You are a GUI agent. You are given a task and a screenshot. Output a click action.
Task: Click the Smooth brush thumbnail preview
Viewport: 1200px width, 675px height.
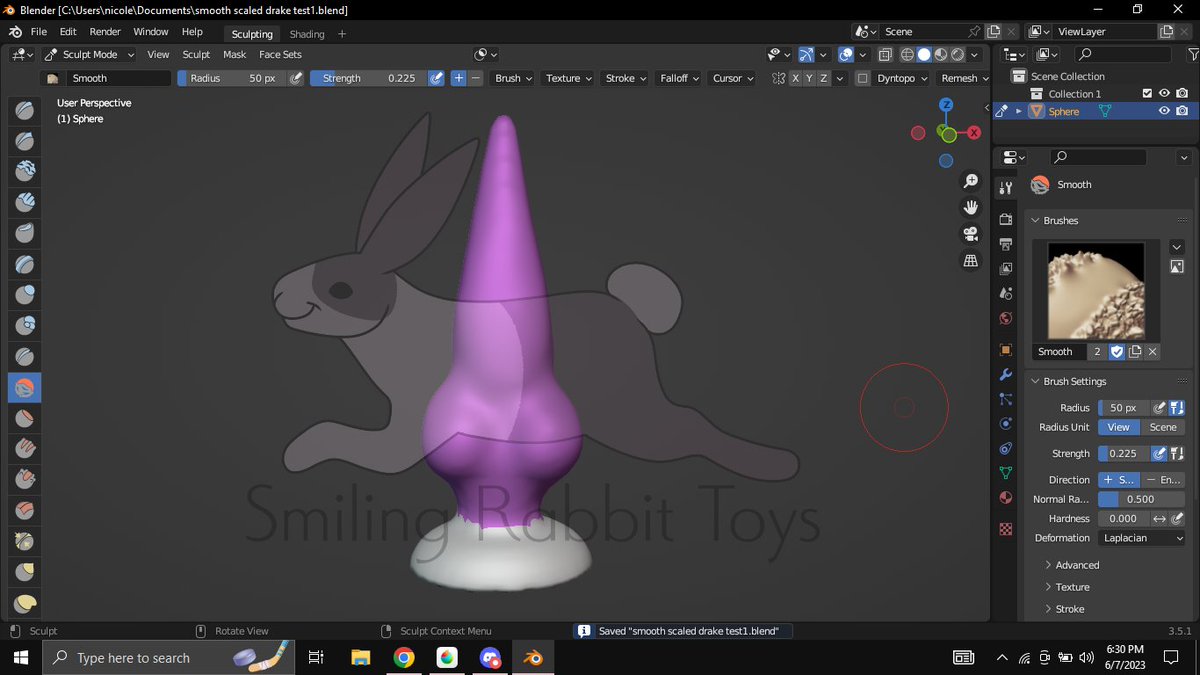(1096, 290)
